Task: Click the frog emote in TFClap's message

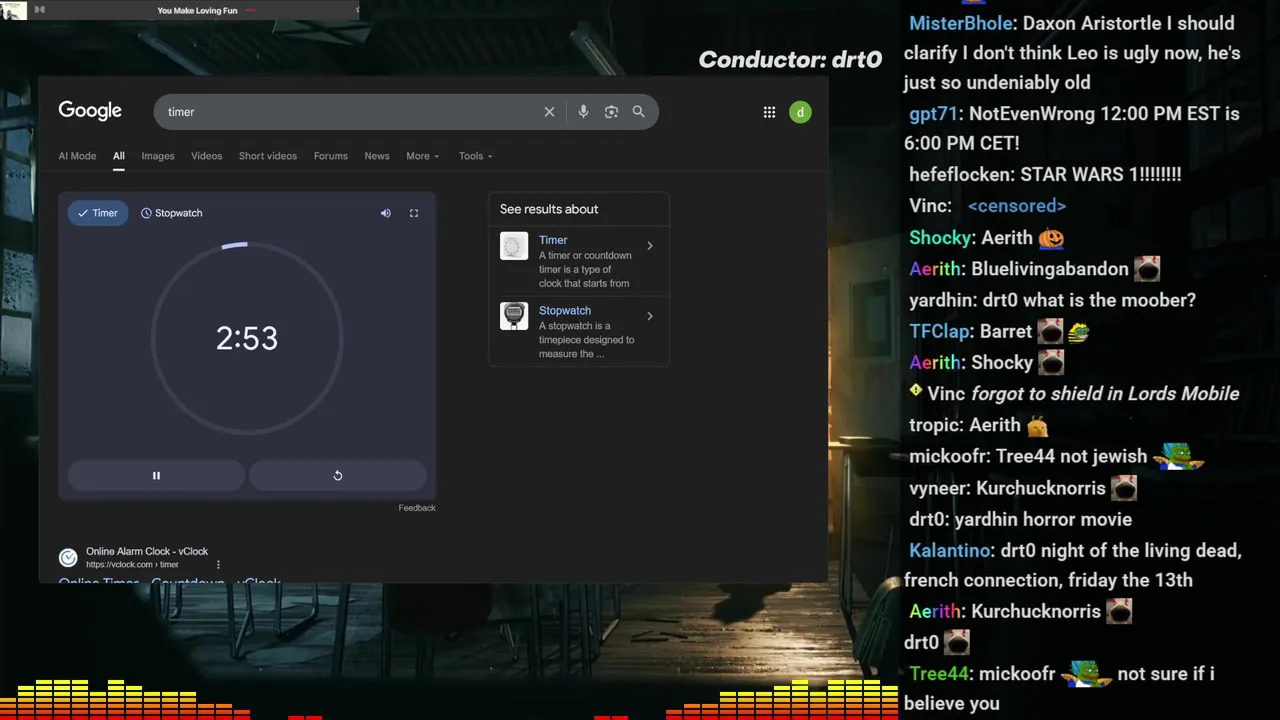Action: tap(1078, 331)
